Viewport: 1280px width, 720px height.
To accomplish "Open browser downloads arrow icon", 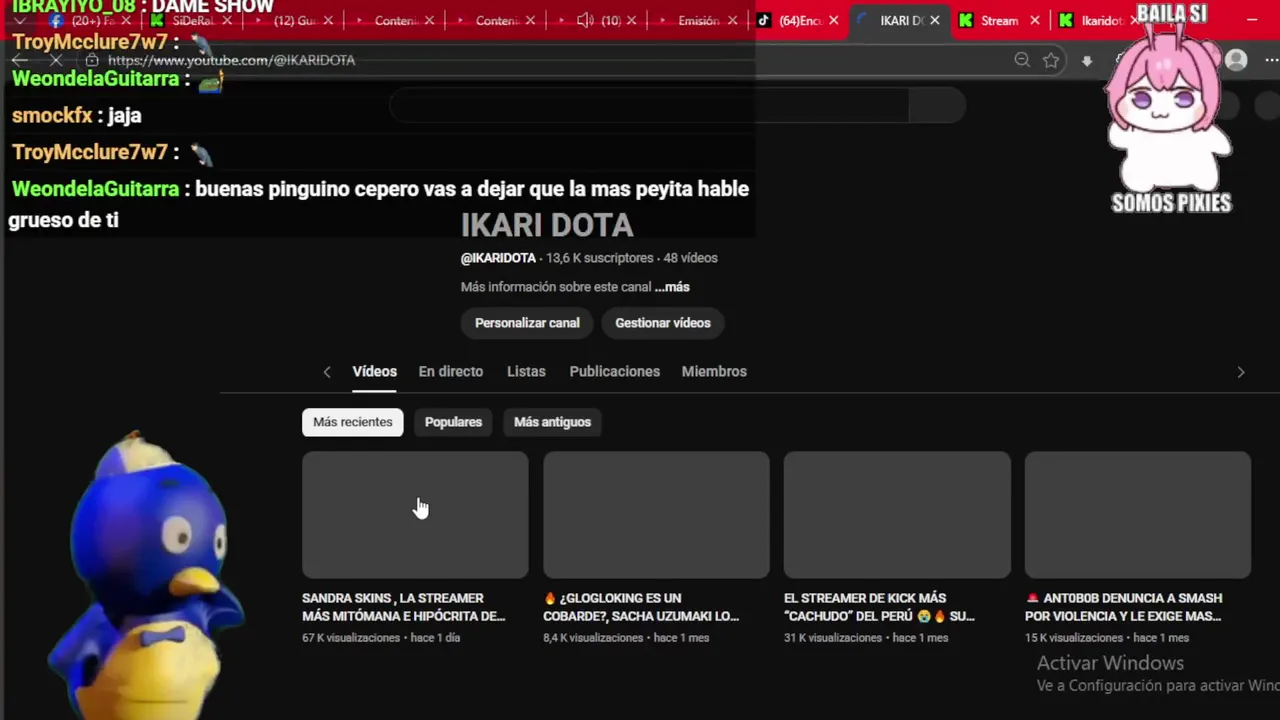I will pos(1087,61).
